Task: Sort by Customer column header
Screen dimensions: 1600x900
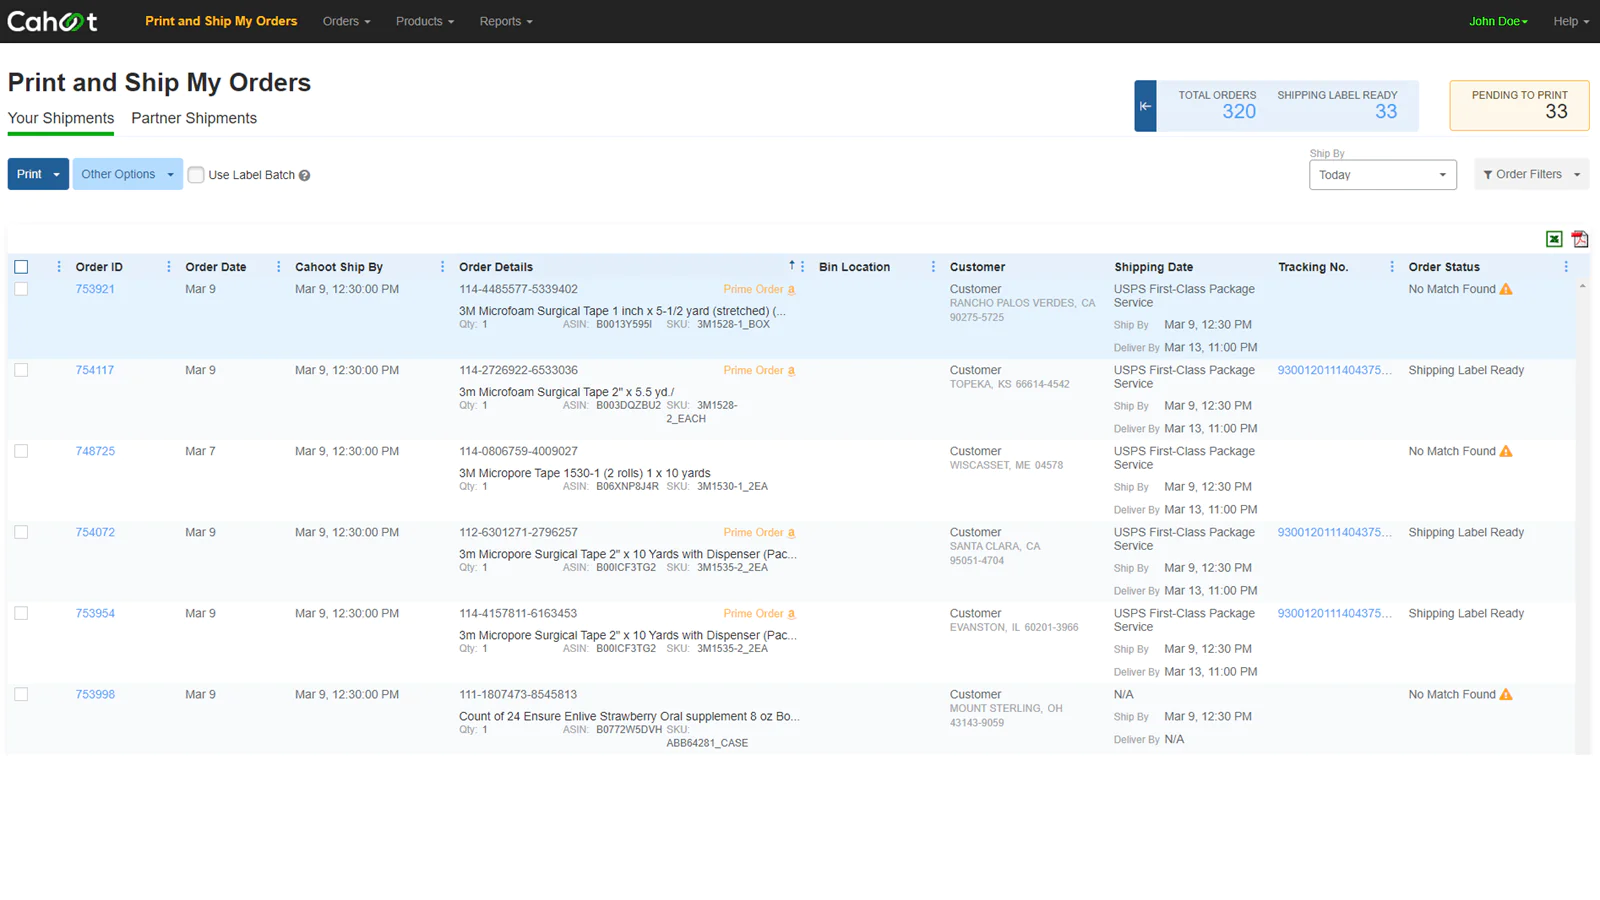Action: pos(977,267)
